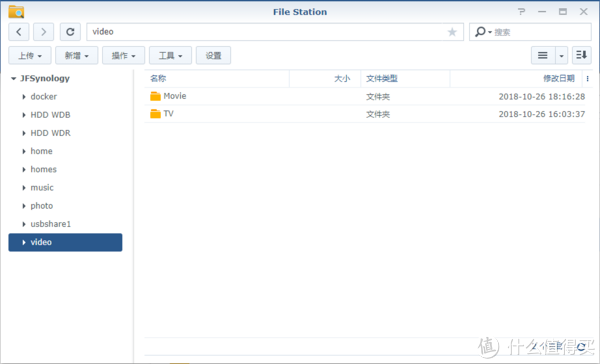This screenshot has width=600, height=364.
Task: Select TV folder icon
Action: pyautogui.click(x=155, y=114)
